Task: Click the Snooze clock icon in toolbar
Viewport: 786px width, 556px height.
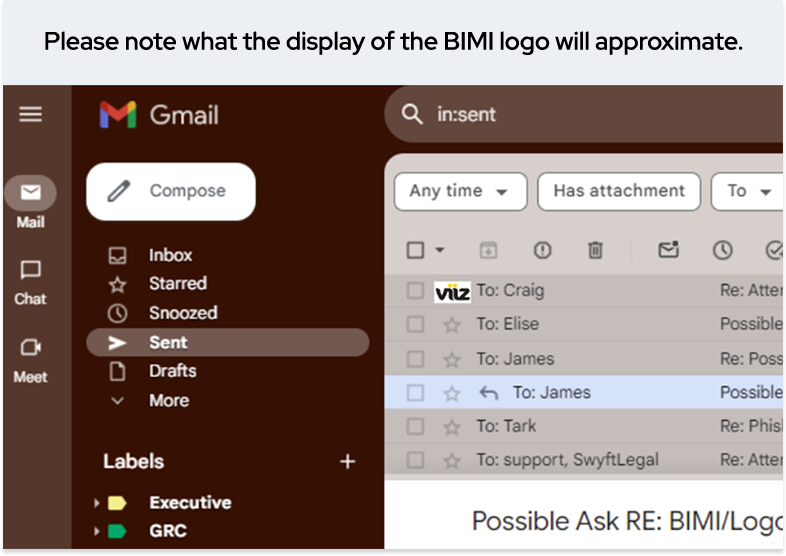Action: pos(722,251)
